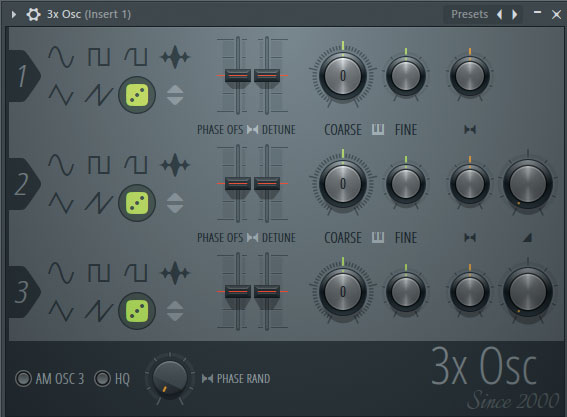Enable the AM OSC 3 option
Viewport: 567px width, 417px height.
click(23, 379)
